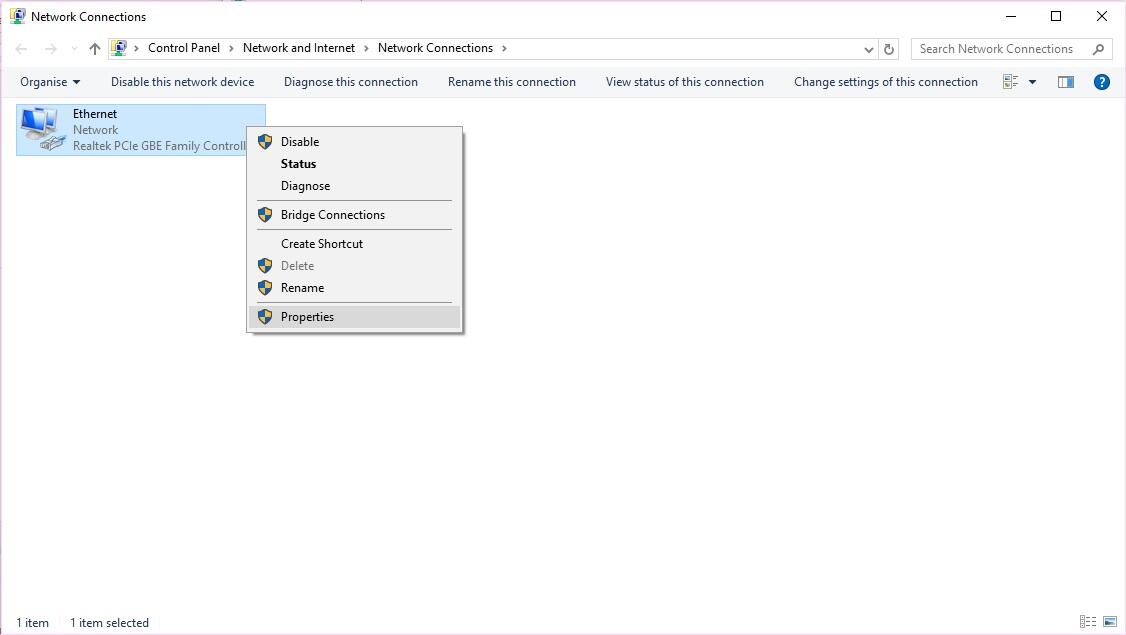Image resolution: width=1126 pixels, height=635 pixels.
Task: Select Bridge Connections in context menu
Action: (x=332, y=215)
